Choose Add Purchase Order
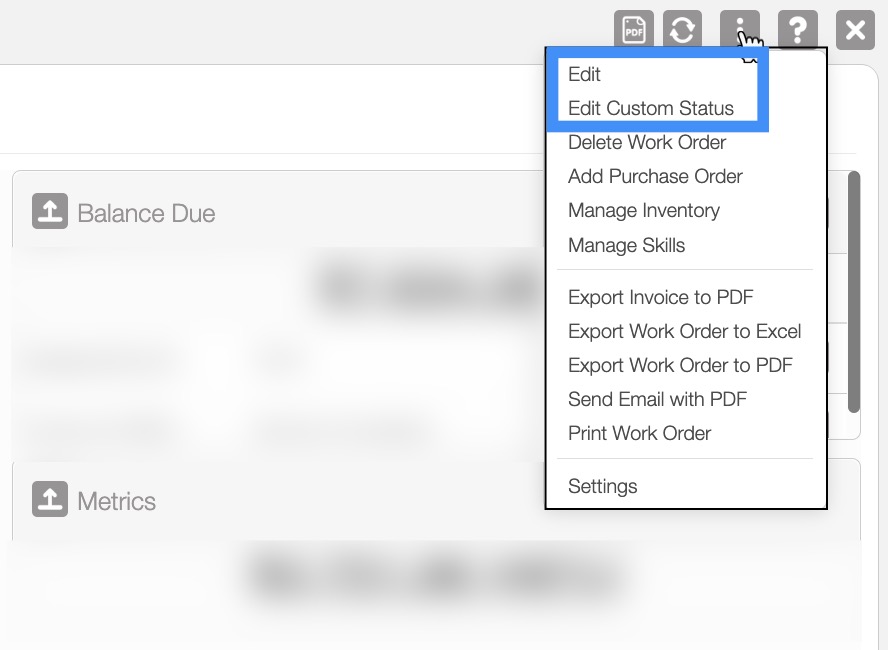Viewport: 888px width, 650px height. (x=655, y=176)
